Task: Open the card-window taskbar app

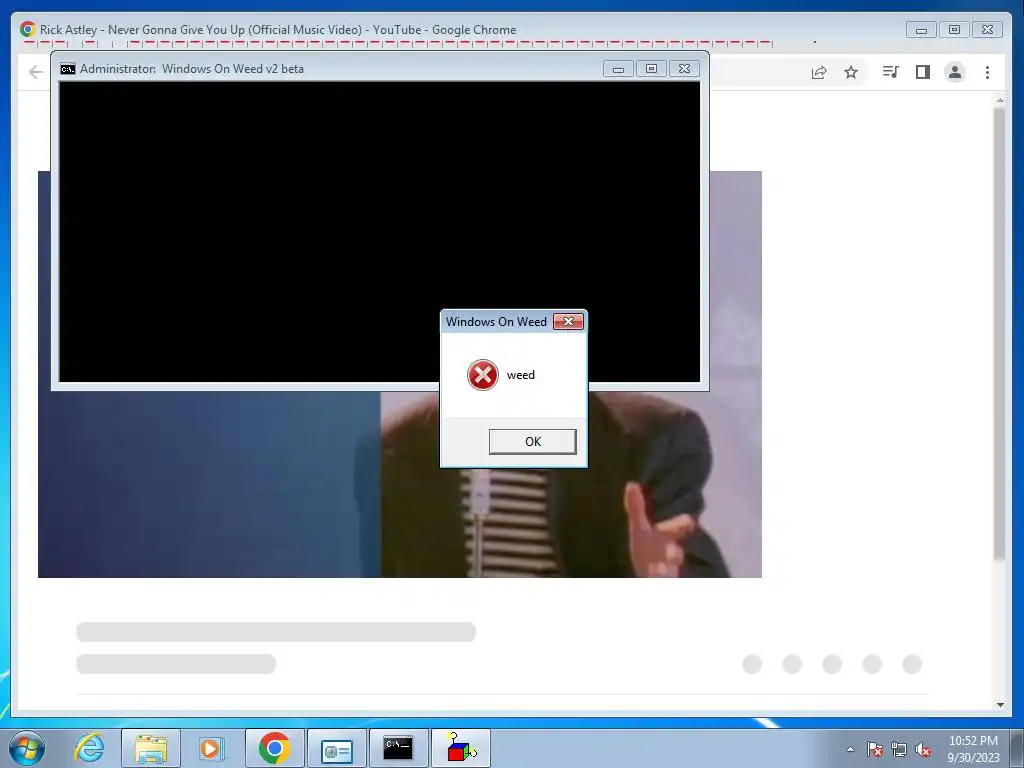Action: point(336,748)
